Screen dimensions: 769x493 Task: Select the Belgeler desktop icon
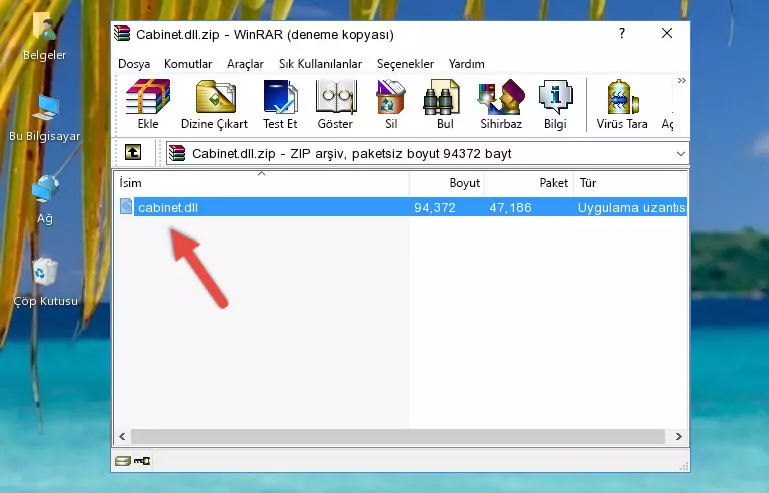(x=45, y=37)
